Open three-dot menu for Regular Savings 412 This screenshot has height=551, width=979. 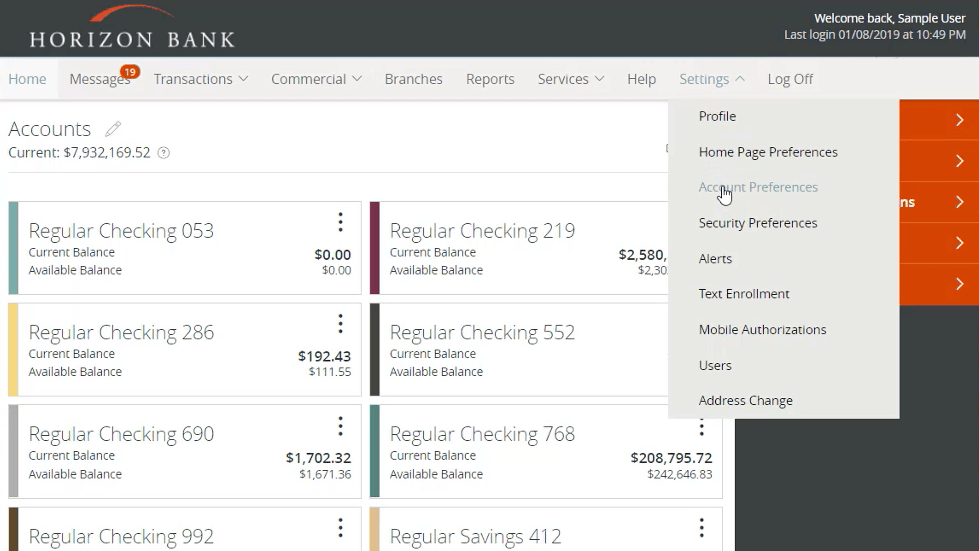[x=702, y=528]
